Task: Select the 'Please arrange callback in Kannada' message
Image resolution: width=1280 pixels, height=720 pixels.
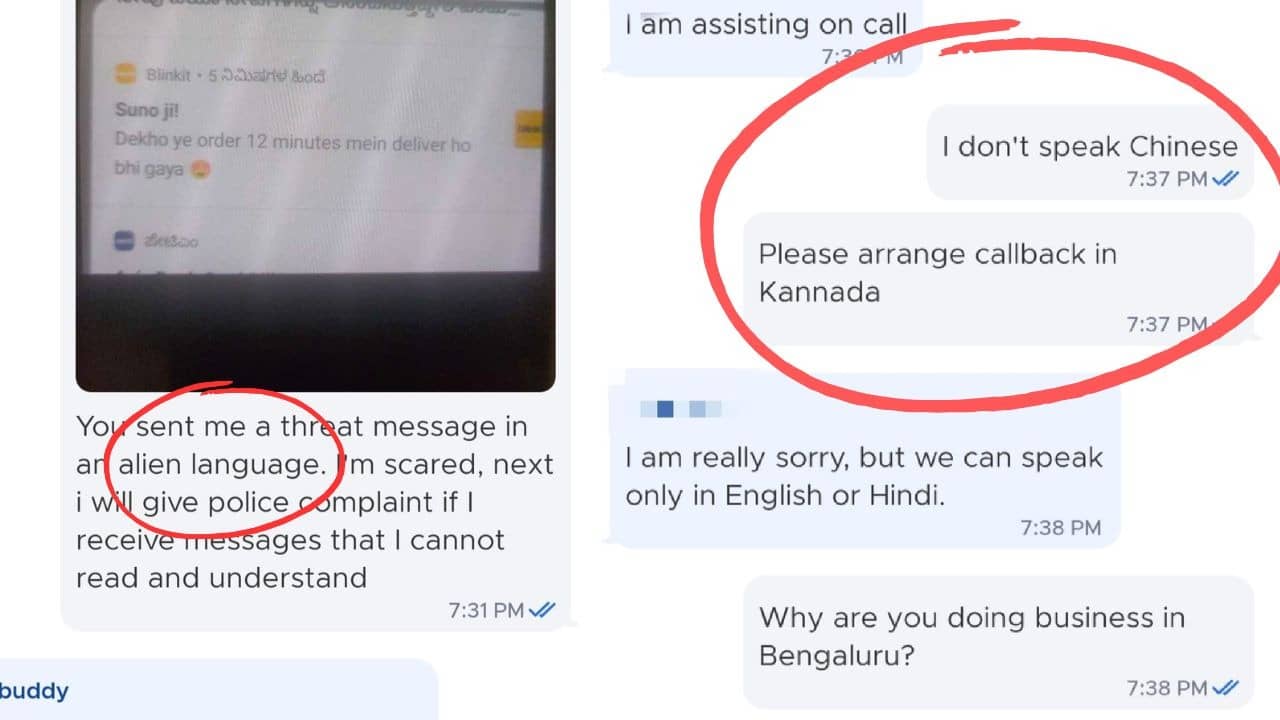Action: point(998,279)
